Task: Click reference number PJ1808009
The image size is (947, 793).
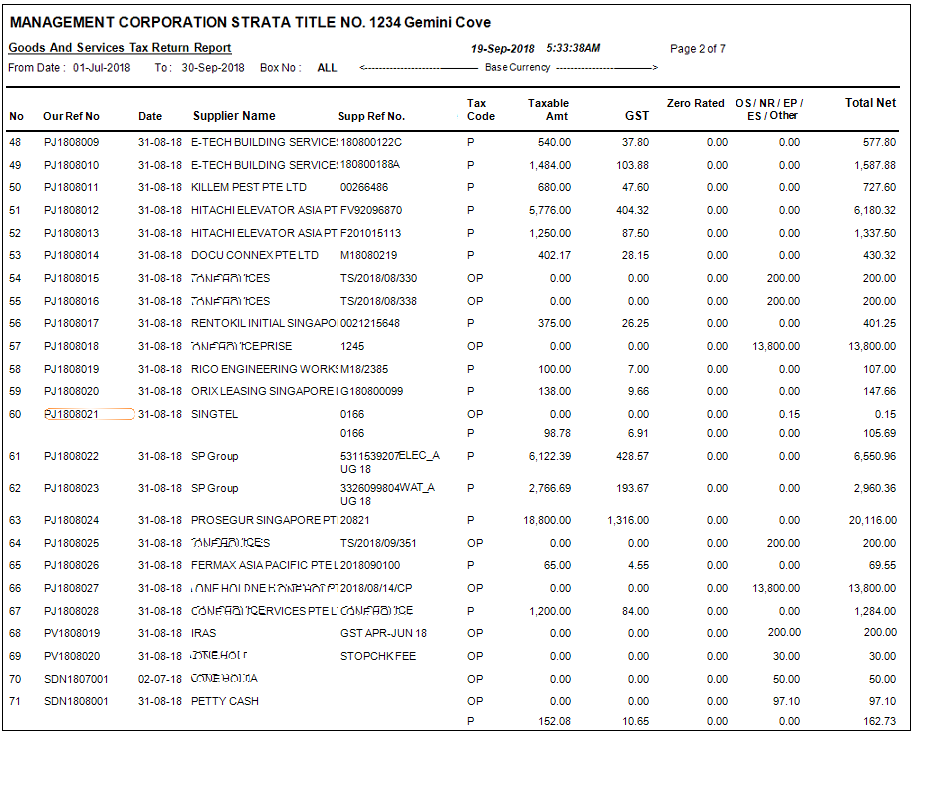Action: point(71,142)
